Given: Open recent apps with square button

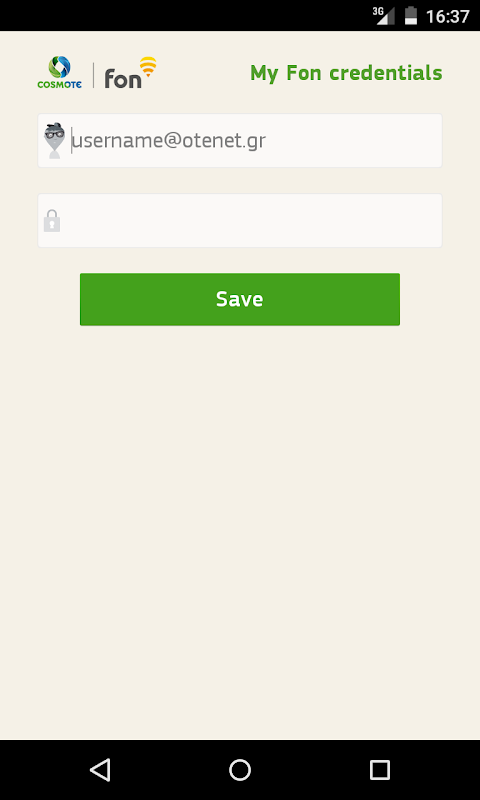Looking at the screenshot, I should tap(380, 769).
